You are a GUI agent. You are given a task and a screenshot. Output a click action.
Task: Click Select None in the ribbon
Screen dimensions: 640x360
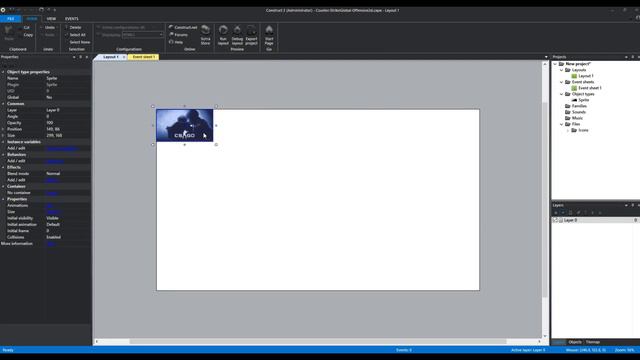pyautogui.click(x=78, y=42)
